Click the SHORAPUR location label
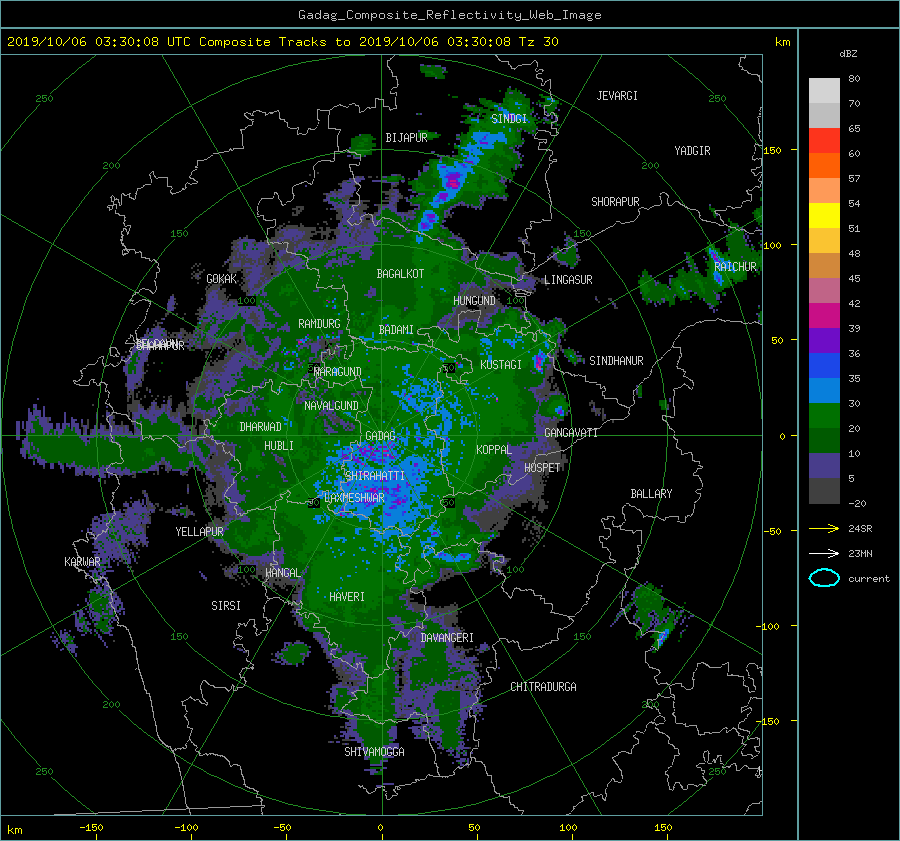This screenshot has width=900, height=841. [615, 202]
